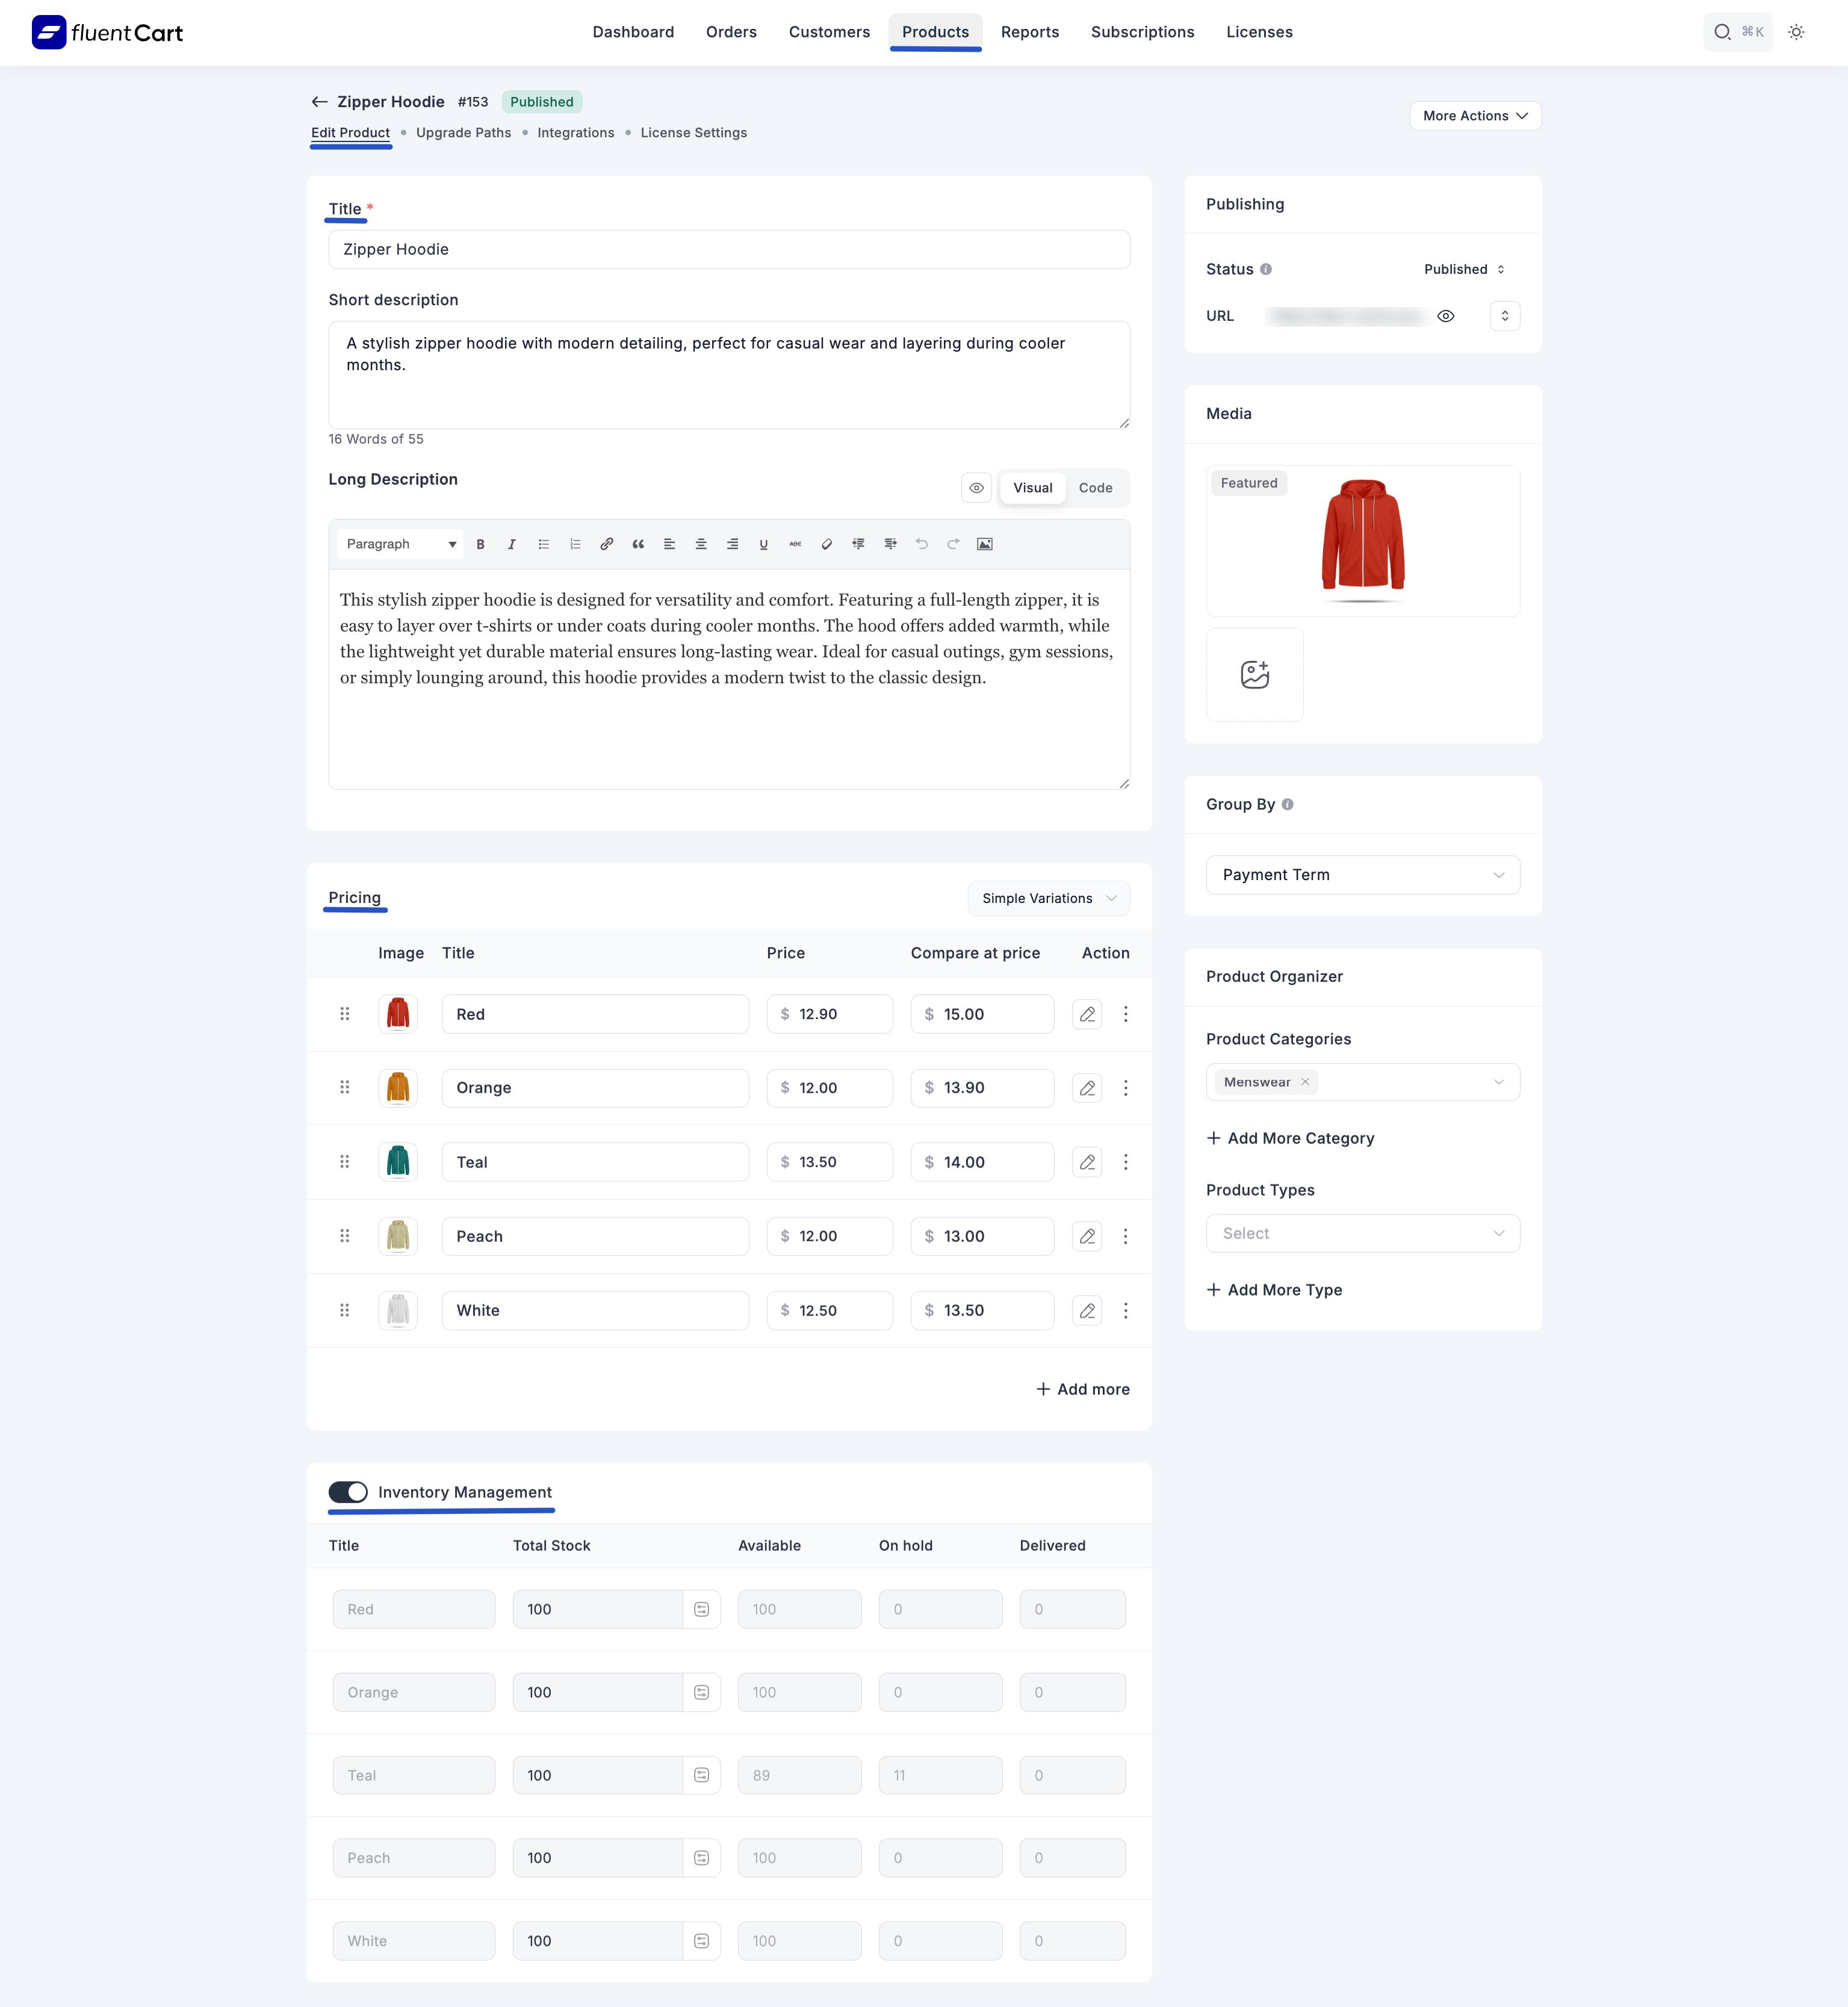Select the italic formatting icon
This screenshot has height=2007, width=1848.
(x=512, y=544)
